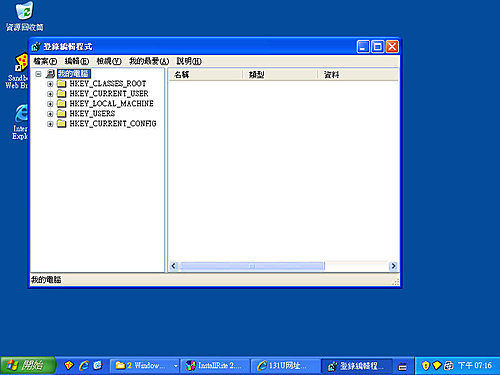
Task: Select the 我的電腦 root label
Action: coord(74,74)
